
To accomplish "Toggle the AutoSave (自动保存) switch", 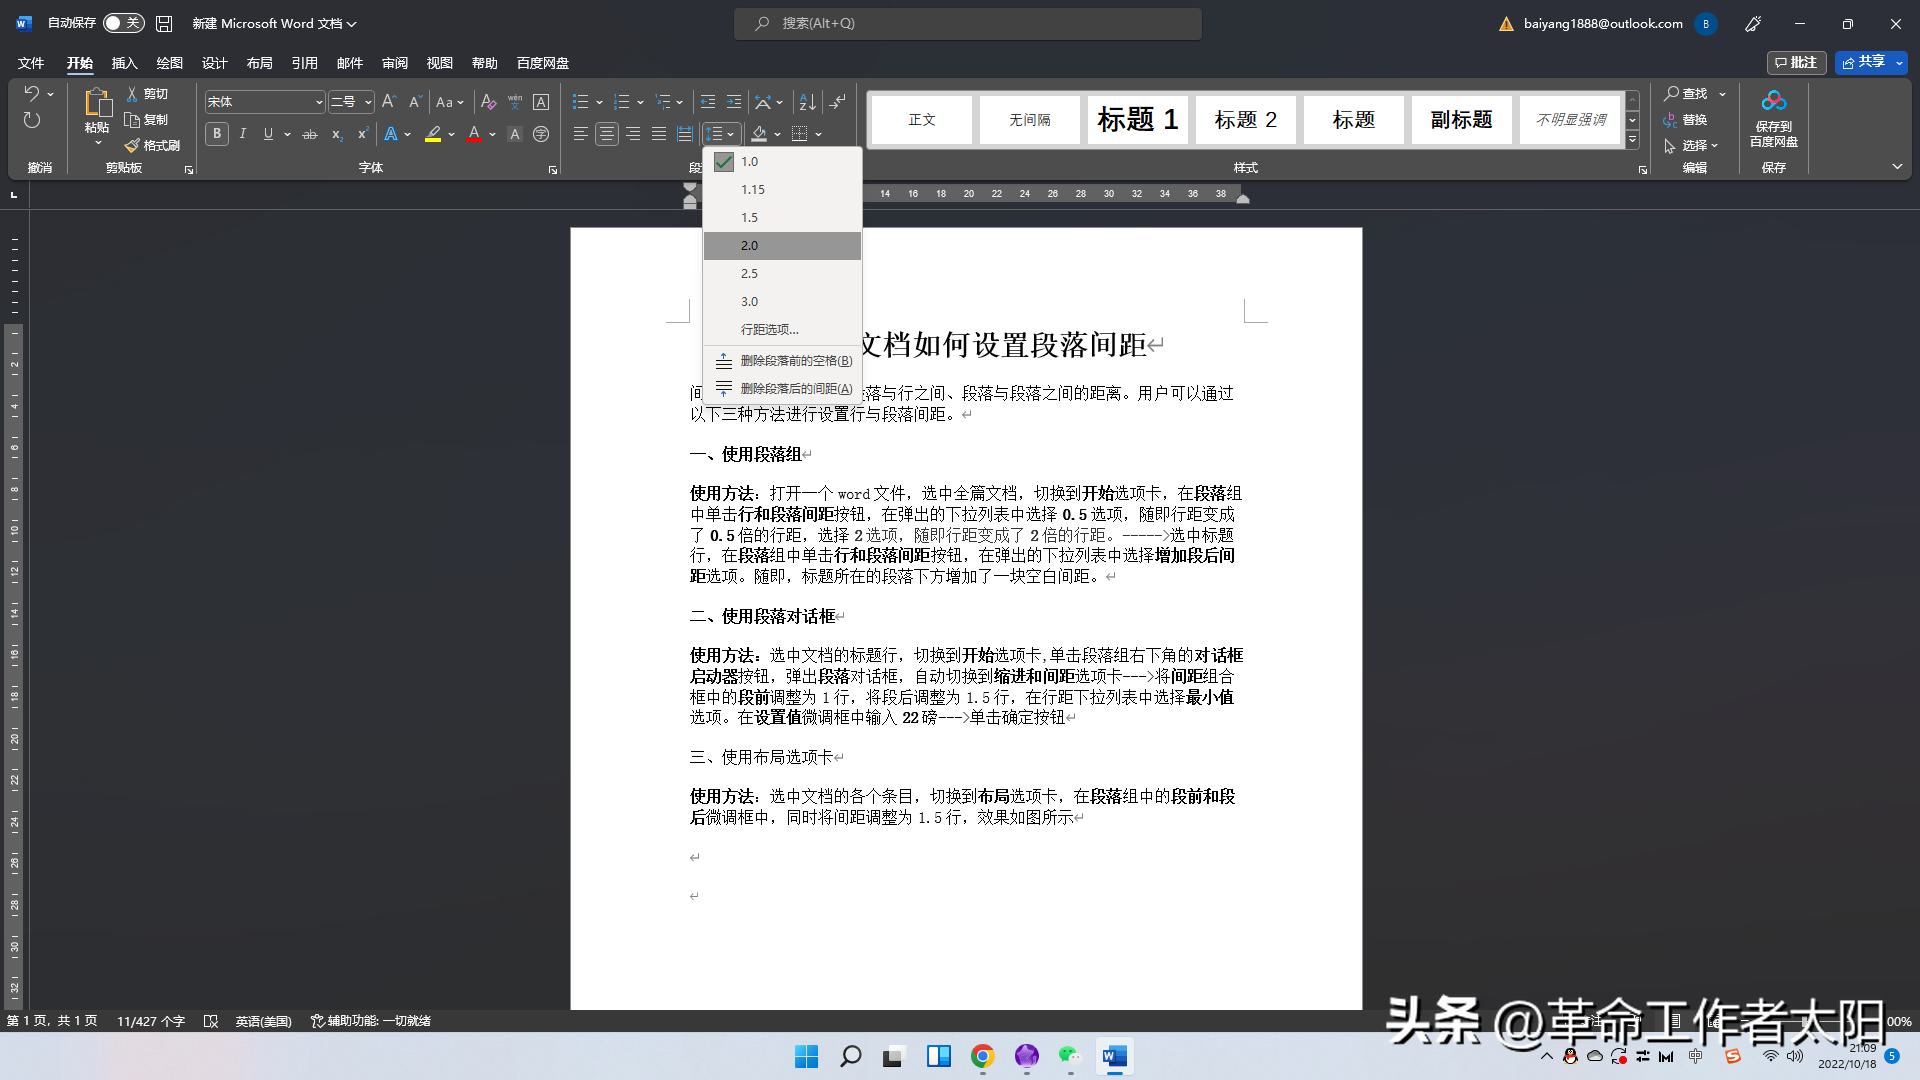I will point(123,23).
